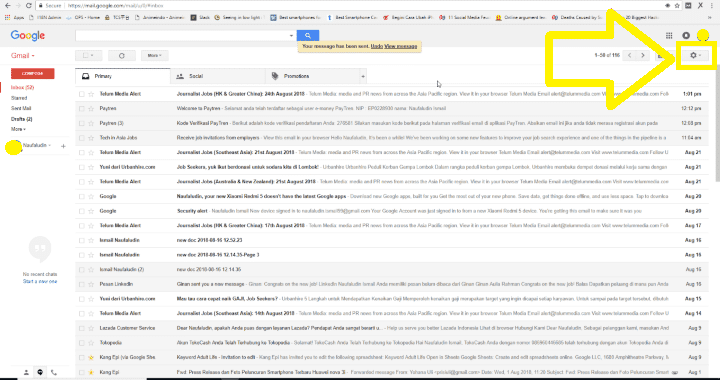Star the Lazada Customer Service email

[x=91, y=328]
